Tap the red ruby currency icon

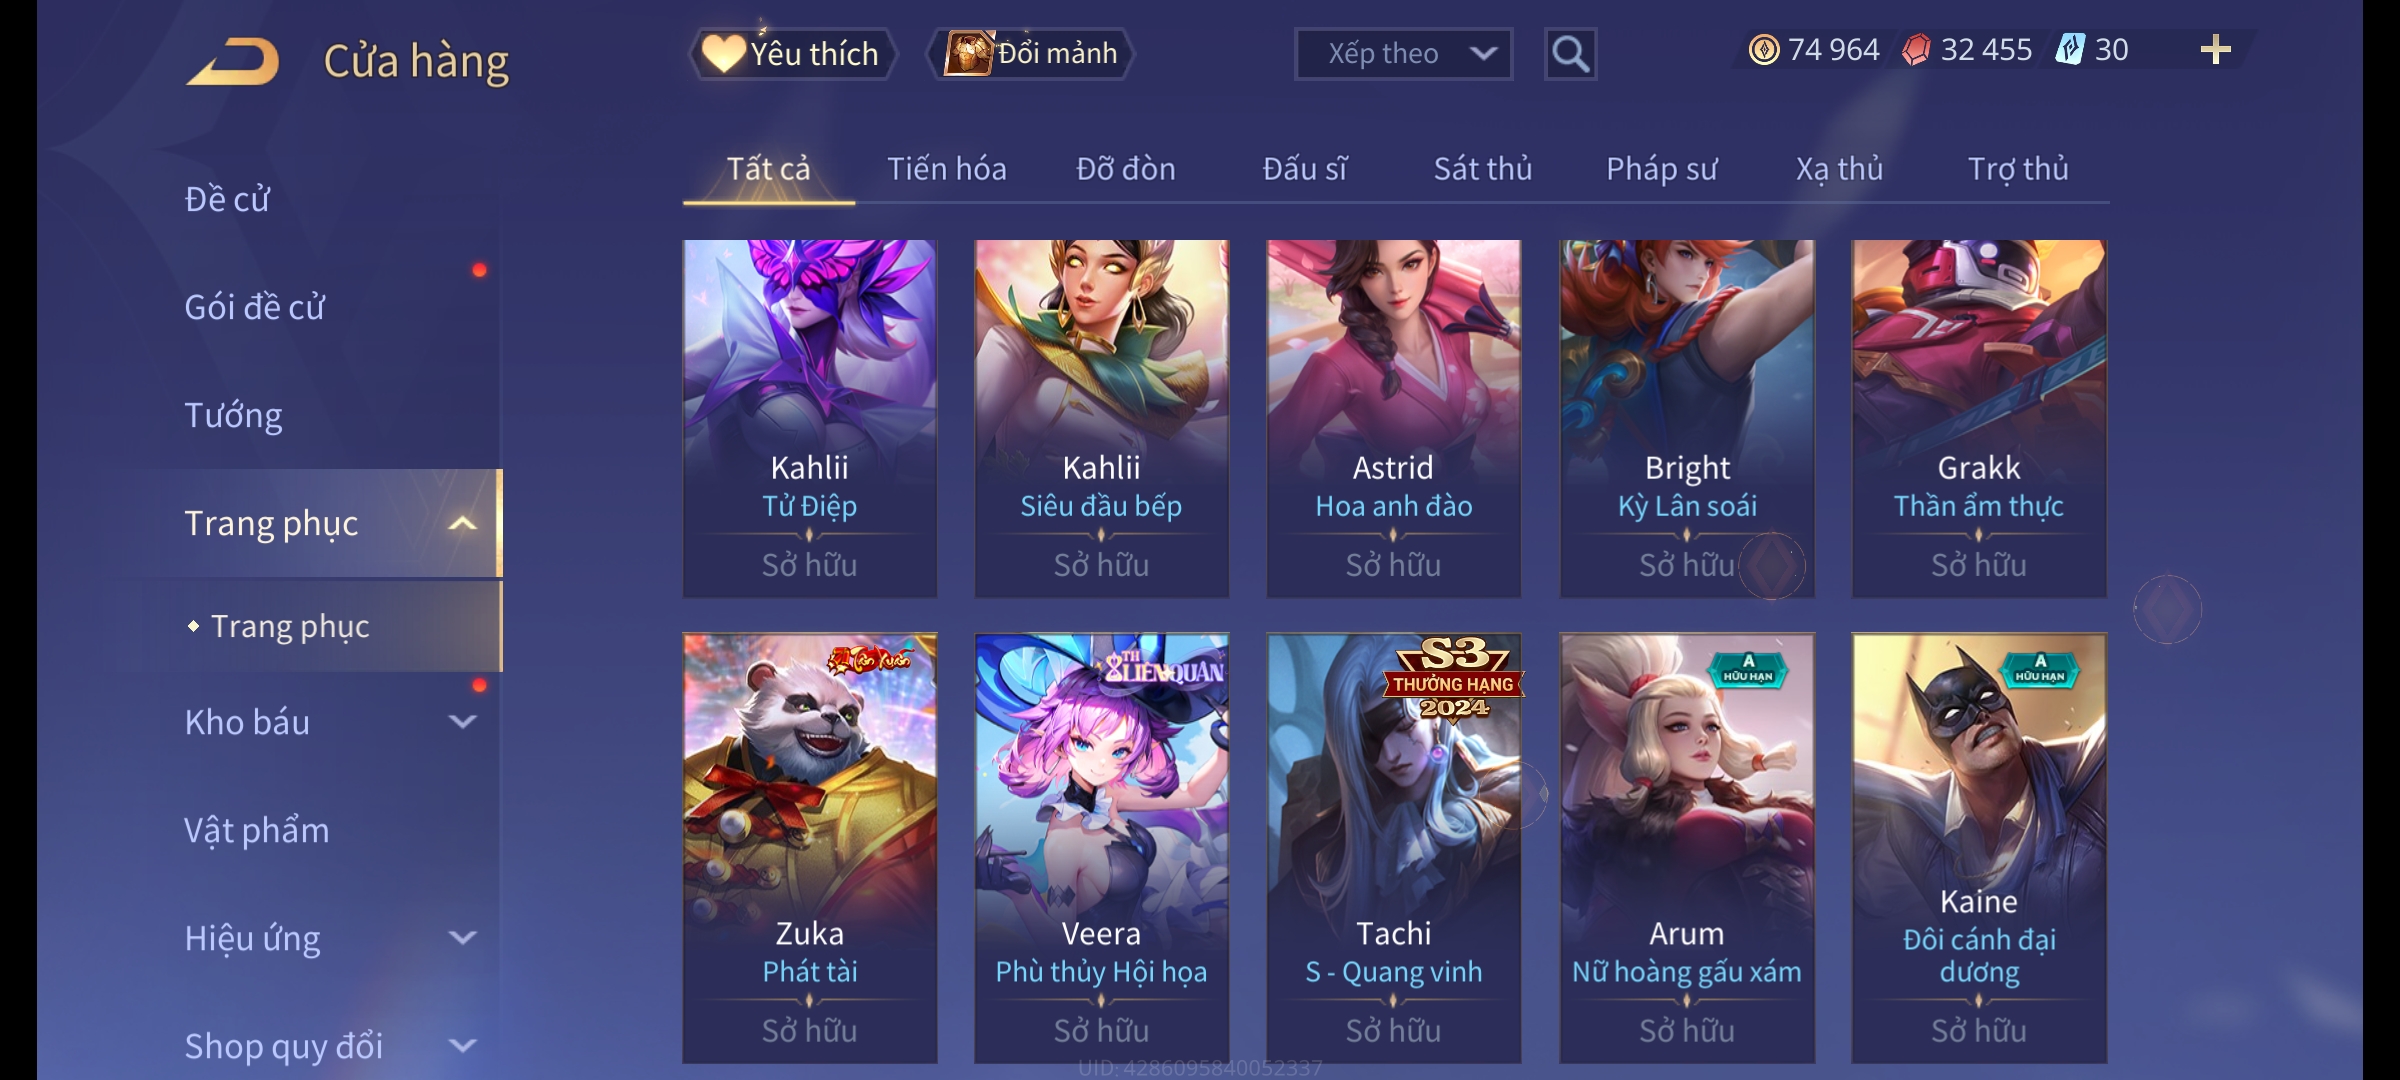coord(1916,50)
